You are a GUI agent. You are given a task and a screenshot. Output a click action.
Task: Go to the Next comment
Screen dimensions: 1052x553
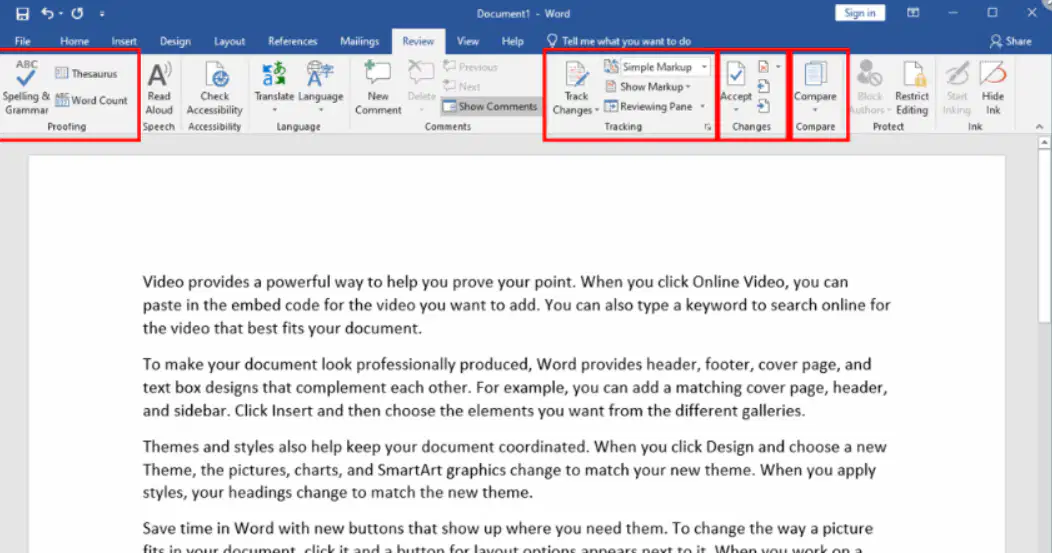tap(462, 87)
